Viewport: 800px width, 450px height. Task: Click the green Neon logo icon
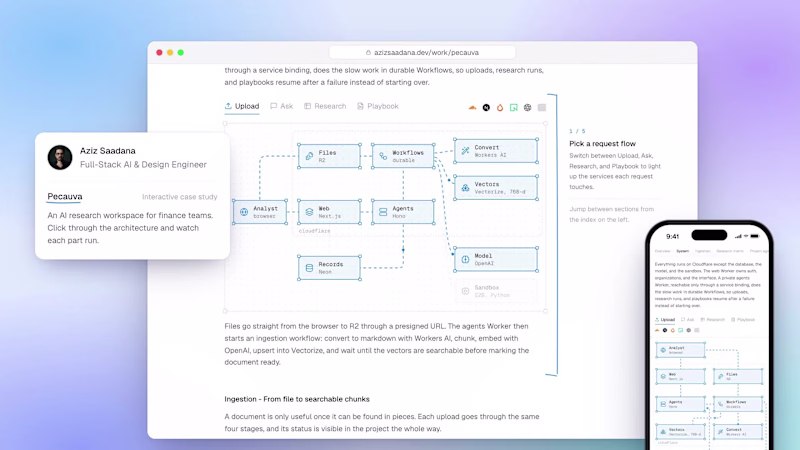514,108
